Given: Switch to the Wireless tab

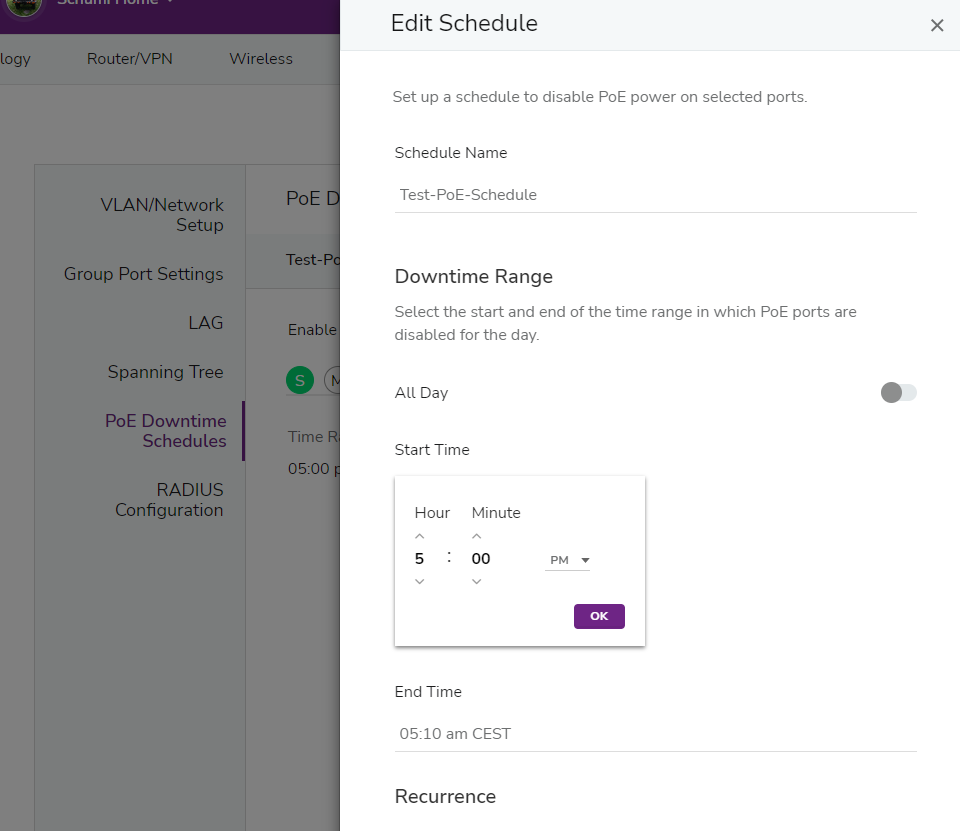Looking at the screenshot, I should (261, 59).
